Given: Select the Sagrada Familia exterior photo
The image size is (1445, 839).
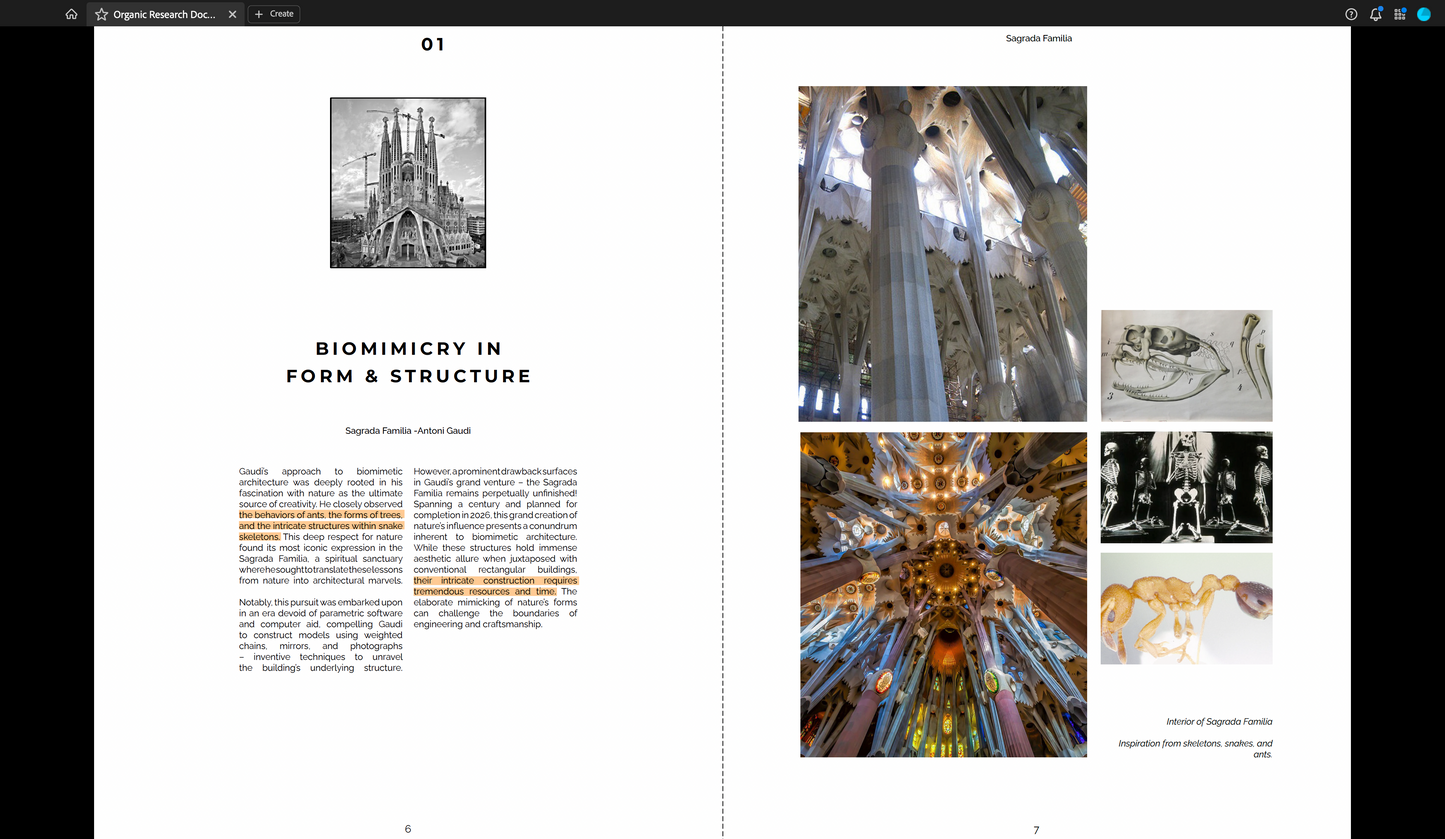Looking at the screenshot, I should (407, 182).
